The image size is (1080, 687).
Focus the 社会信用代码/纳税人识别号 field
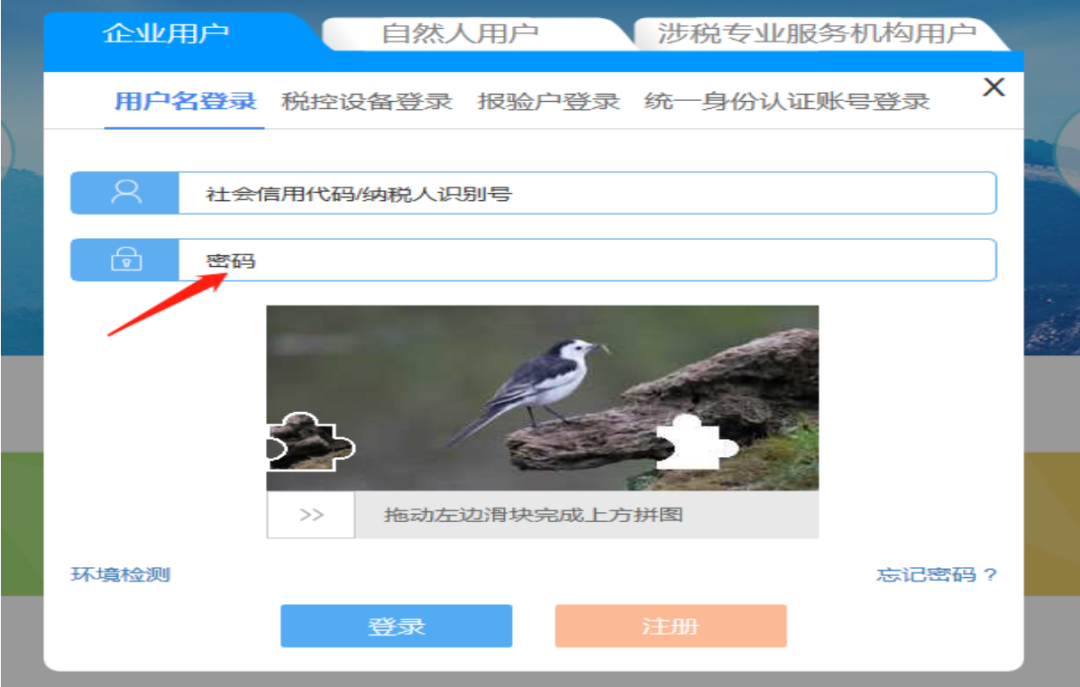point(587,193)
